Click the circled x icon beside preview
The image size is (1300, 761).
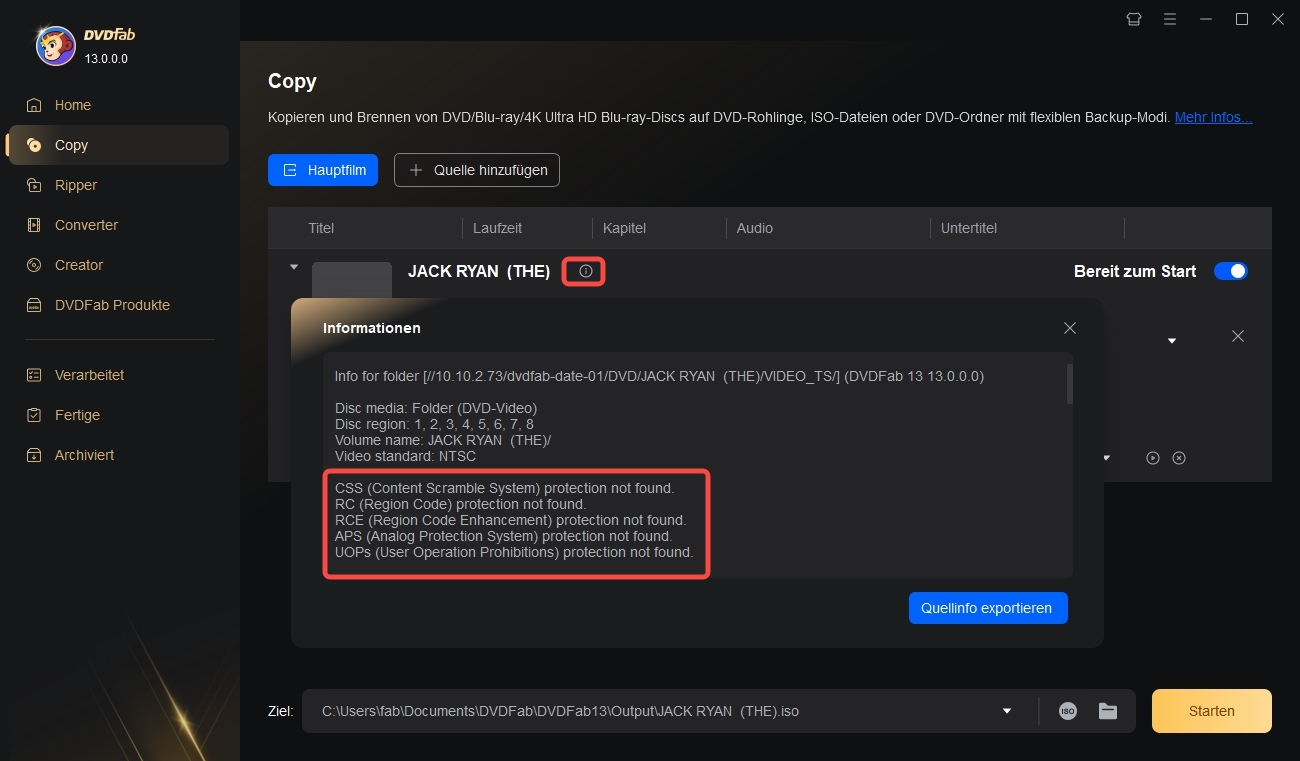tap(1179, 458)
